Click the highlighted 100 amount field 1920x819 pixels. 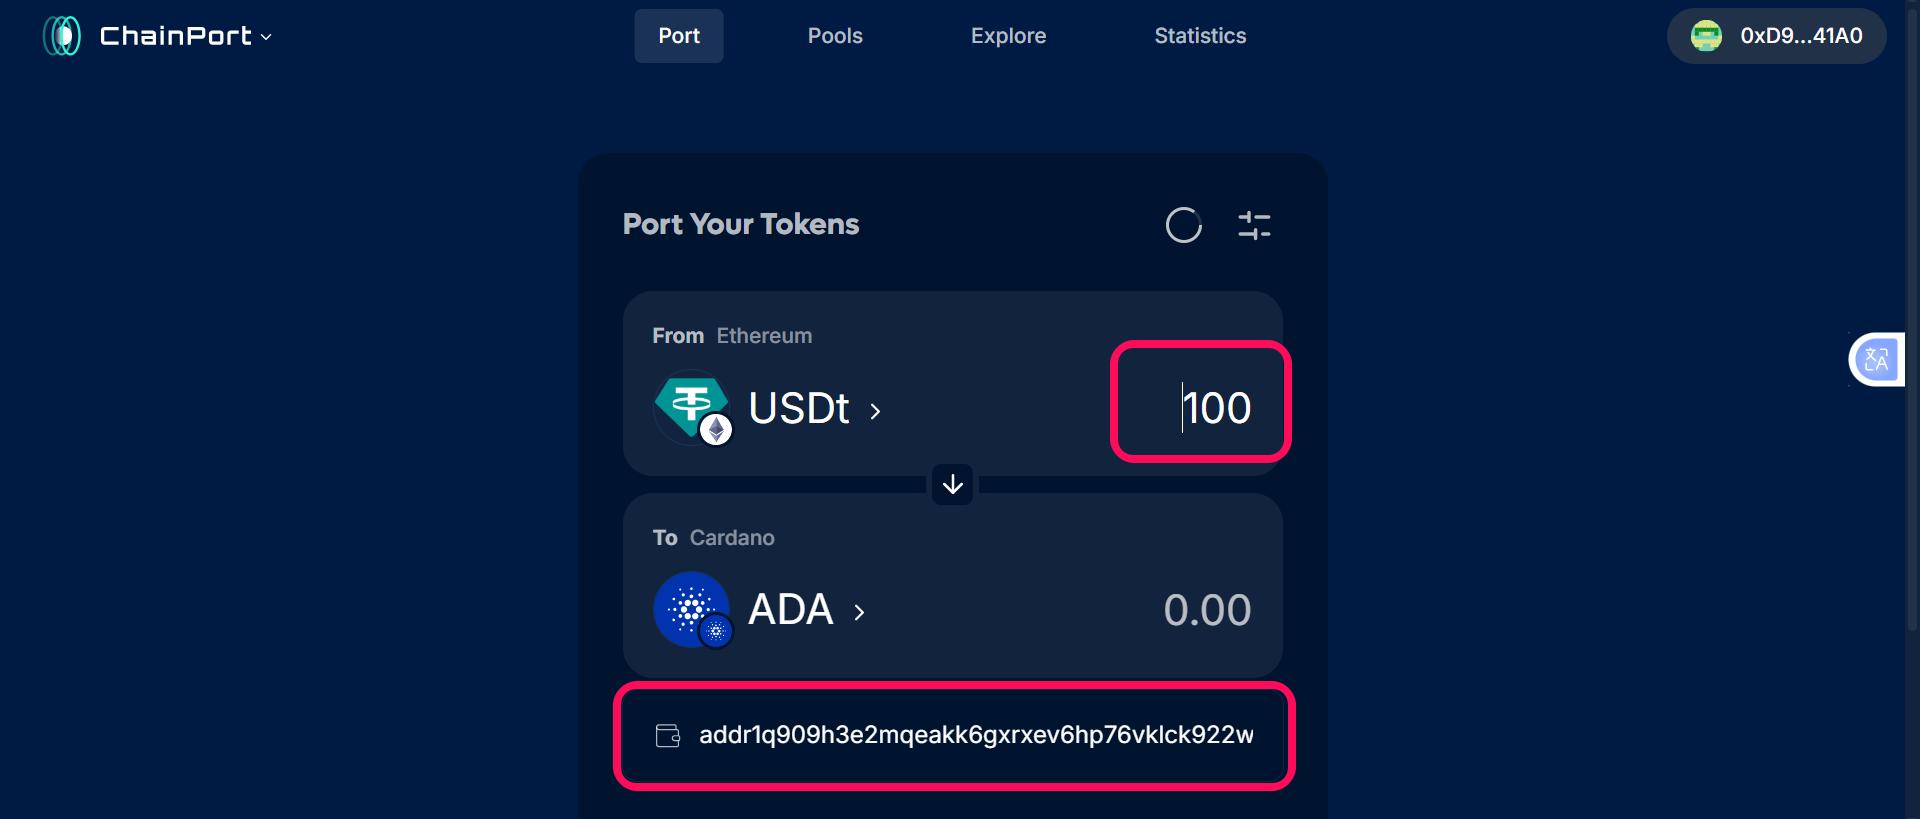tap(1200, 404)
